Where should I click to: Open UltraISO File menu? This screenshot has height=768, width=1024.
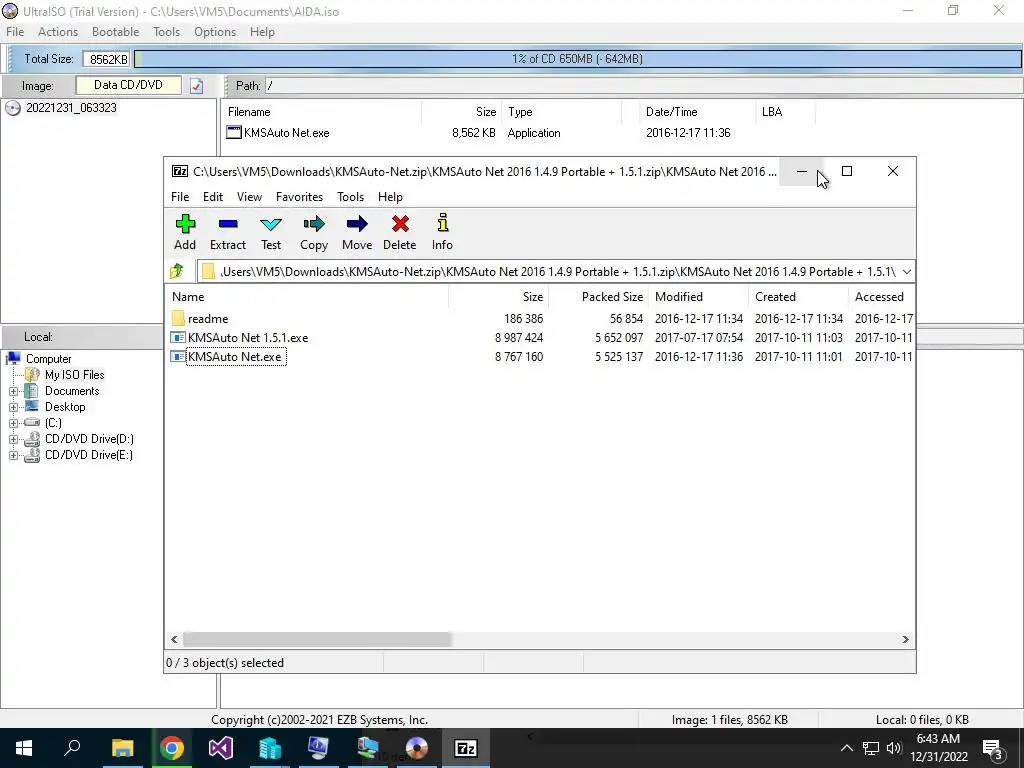tap(15, 31)
